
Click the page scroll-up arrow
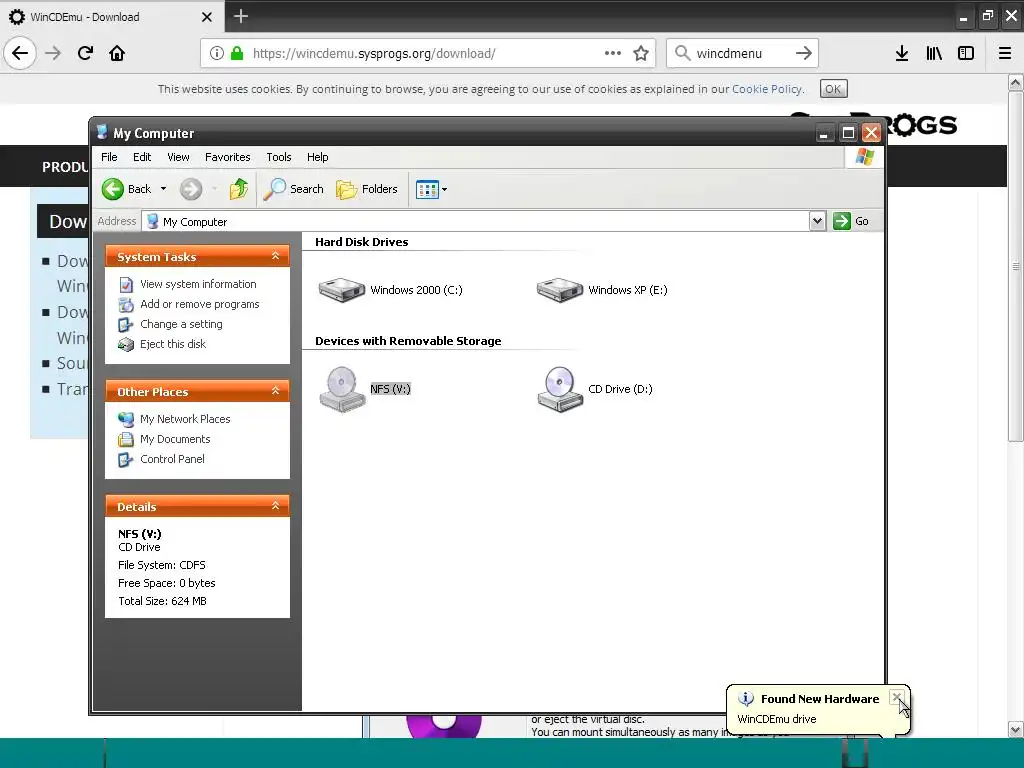pyautogui.click(x=1016, y=82)
